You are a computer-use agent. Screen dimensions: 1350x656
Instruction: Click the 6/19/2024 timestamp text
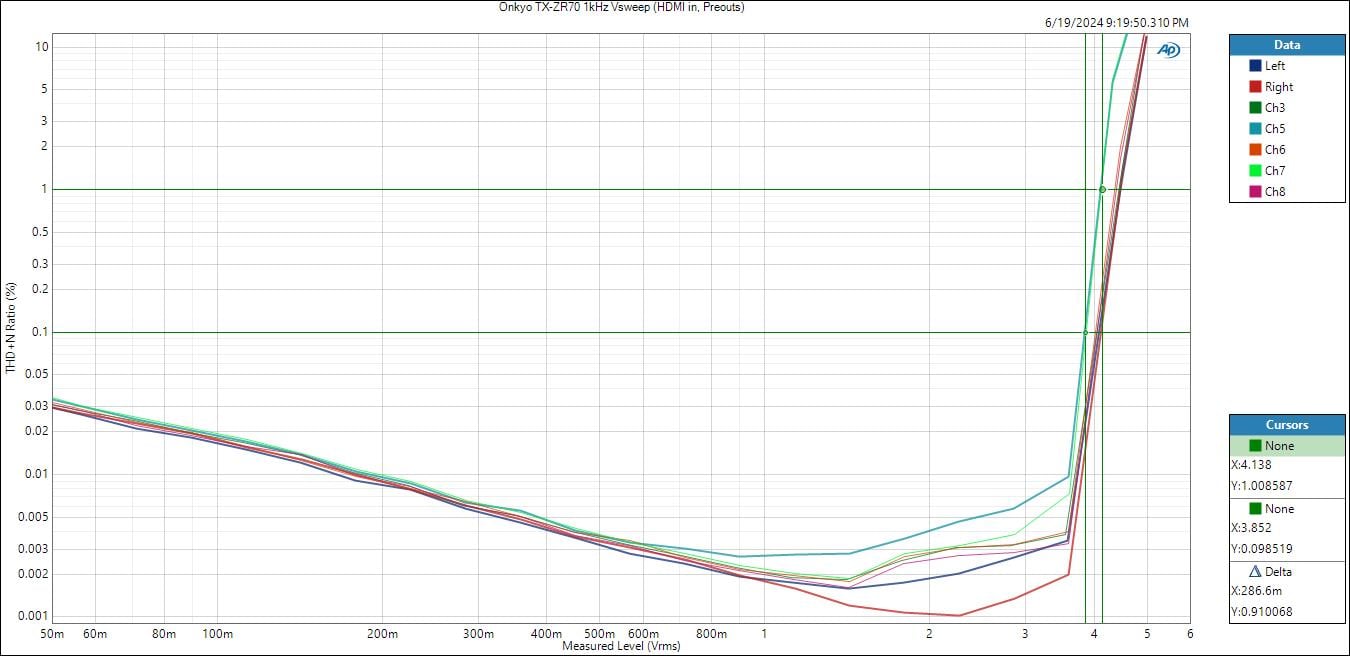coord(1116,23)
